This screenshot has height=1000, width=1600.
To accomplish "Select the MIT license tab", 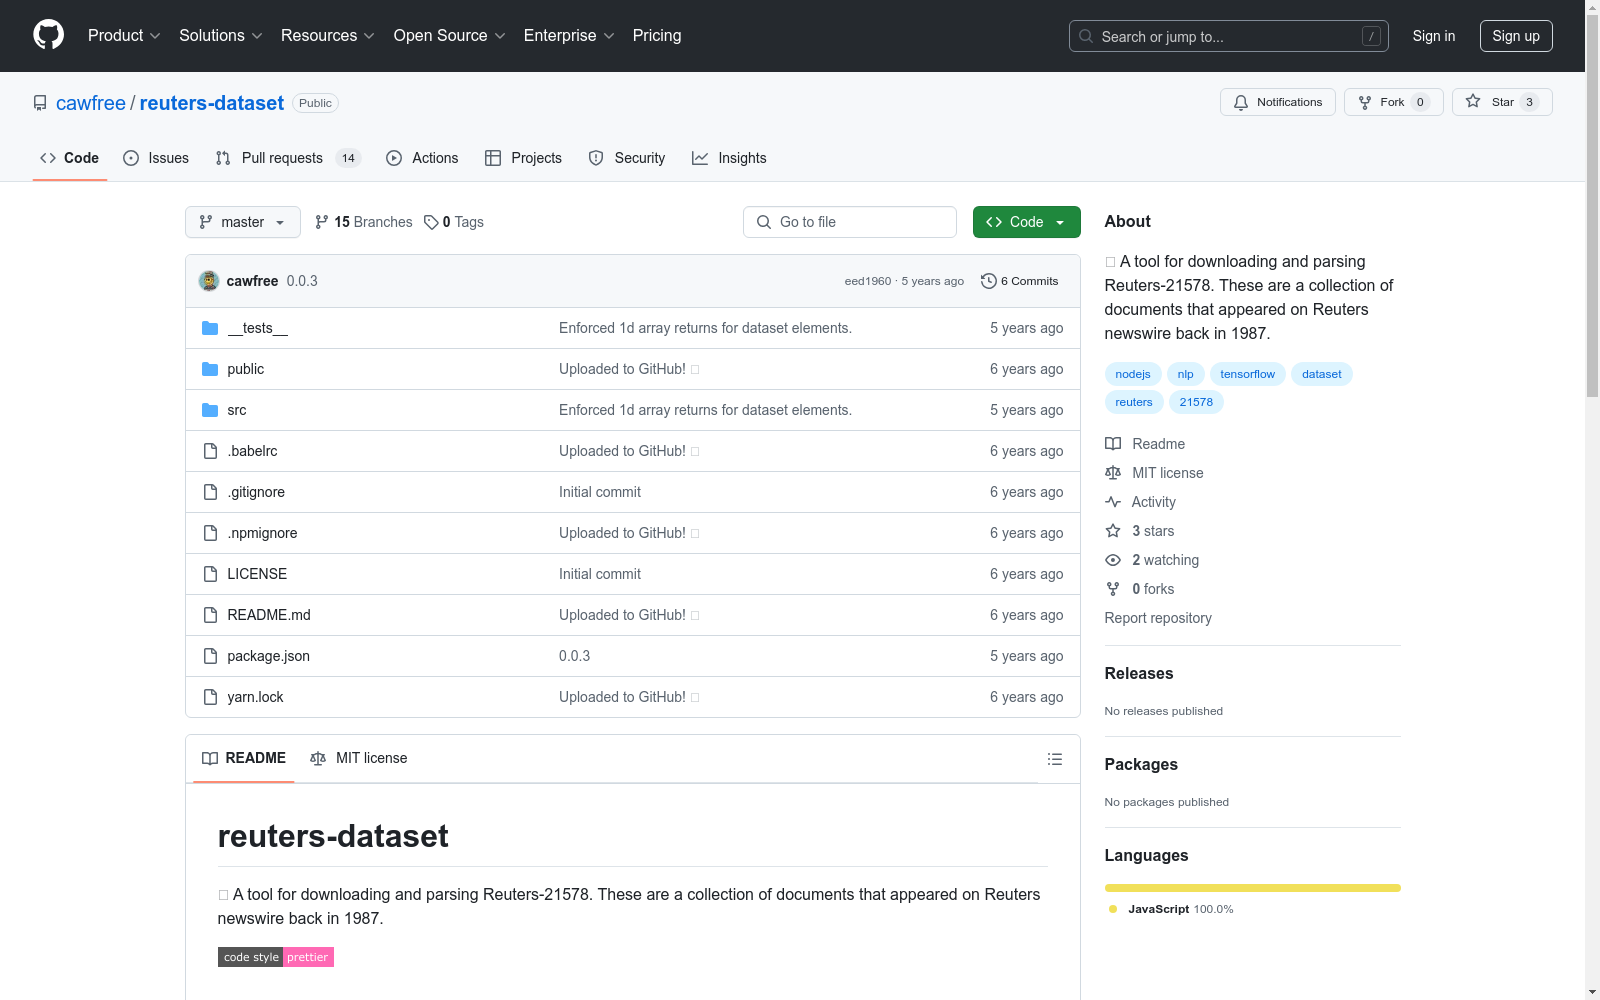I will click(359, 758).
